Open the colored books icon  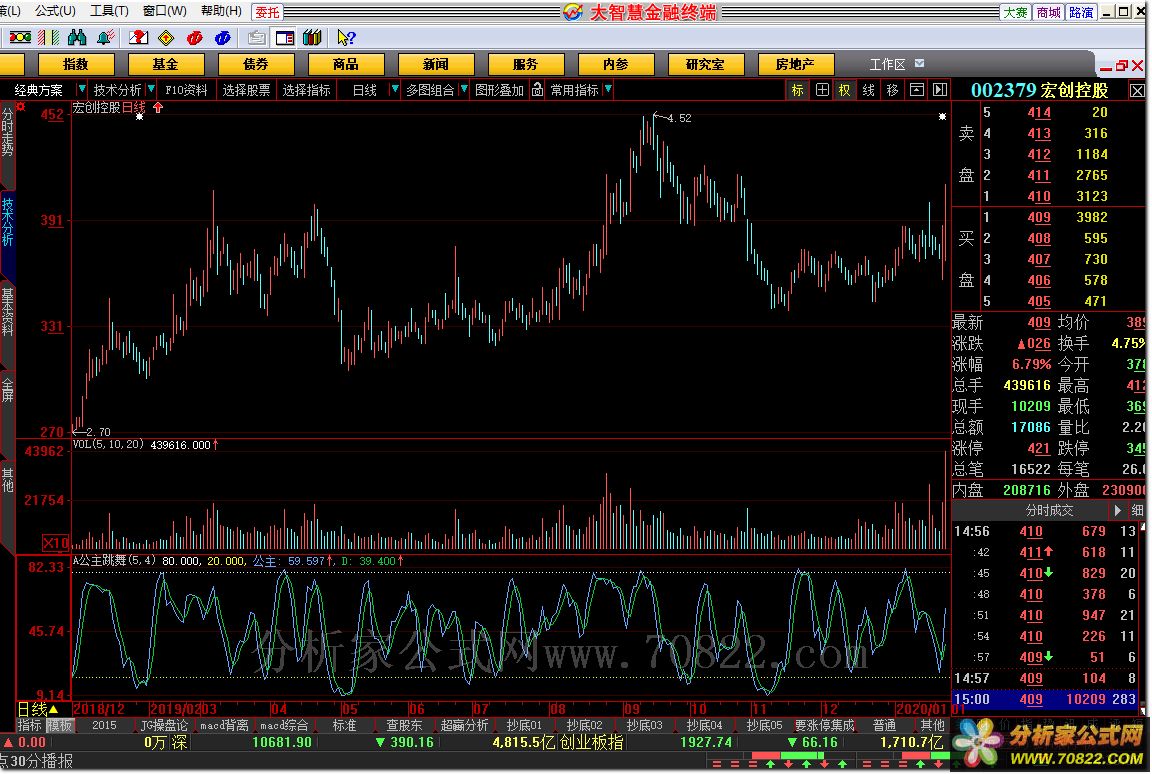312,37
